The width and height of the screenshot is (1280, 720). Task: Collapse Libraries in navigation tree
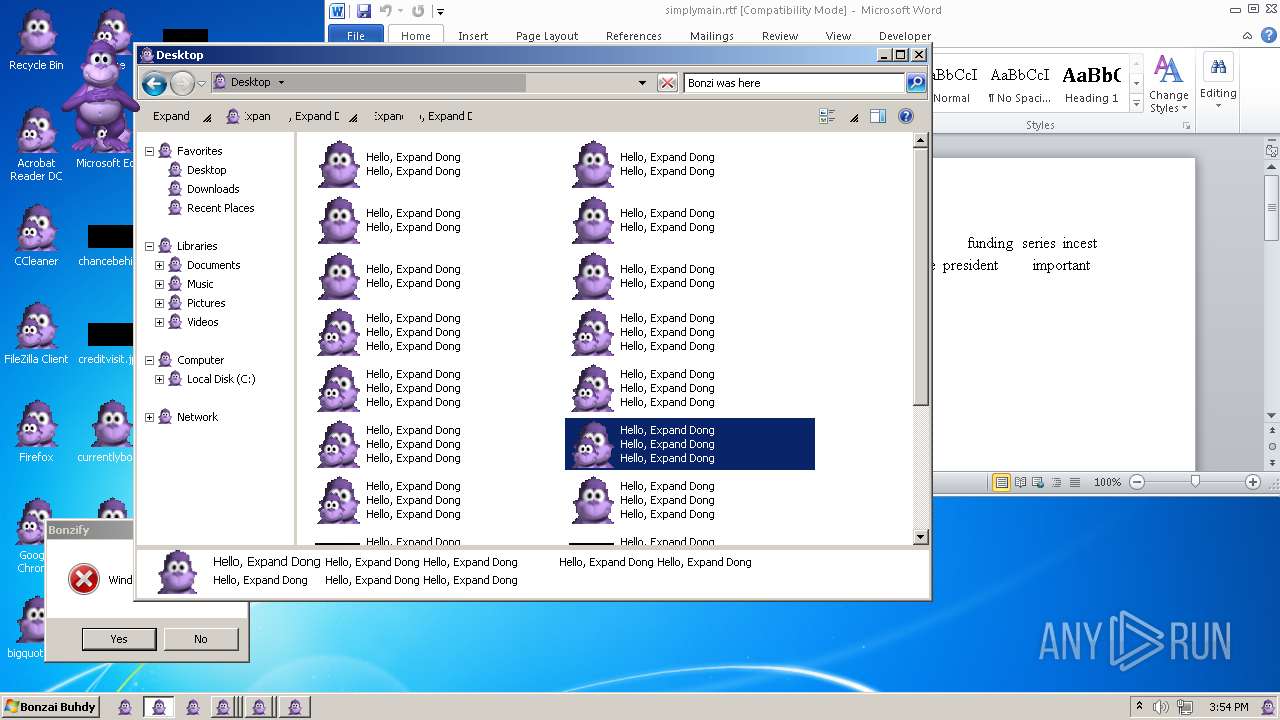150,246
